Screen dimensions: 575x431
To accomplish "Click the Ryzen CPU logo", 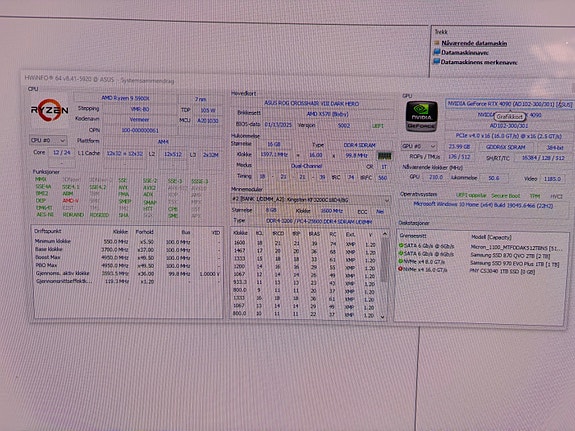I will (49, 110).
